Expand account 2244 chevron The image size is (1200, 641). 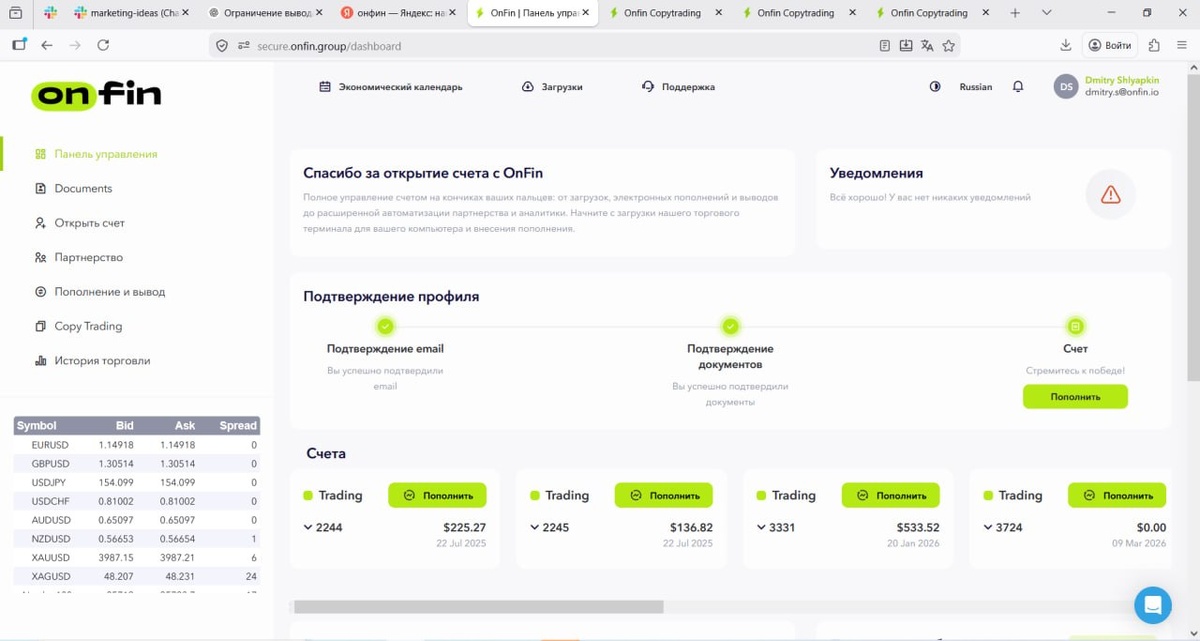tap(308, 527)
